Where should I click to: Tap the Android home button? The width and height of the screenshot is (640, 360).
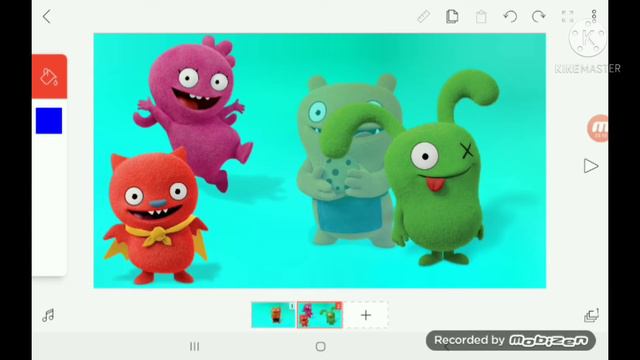(x=321, y=347)
